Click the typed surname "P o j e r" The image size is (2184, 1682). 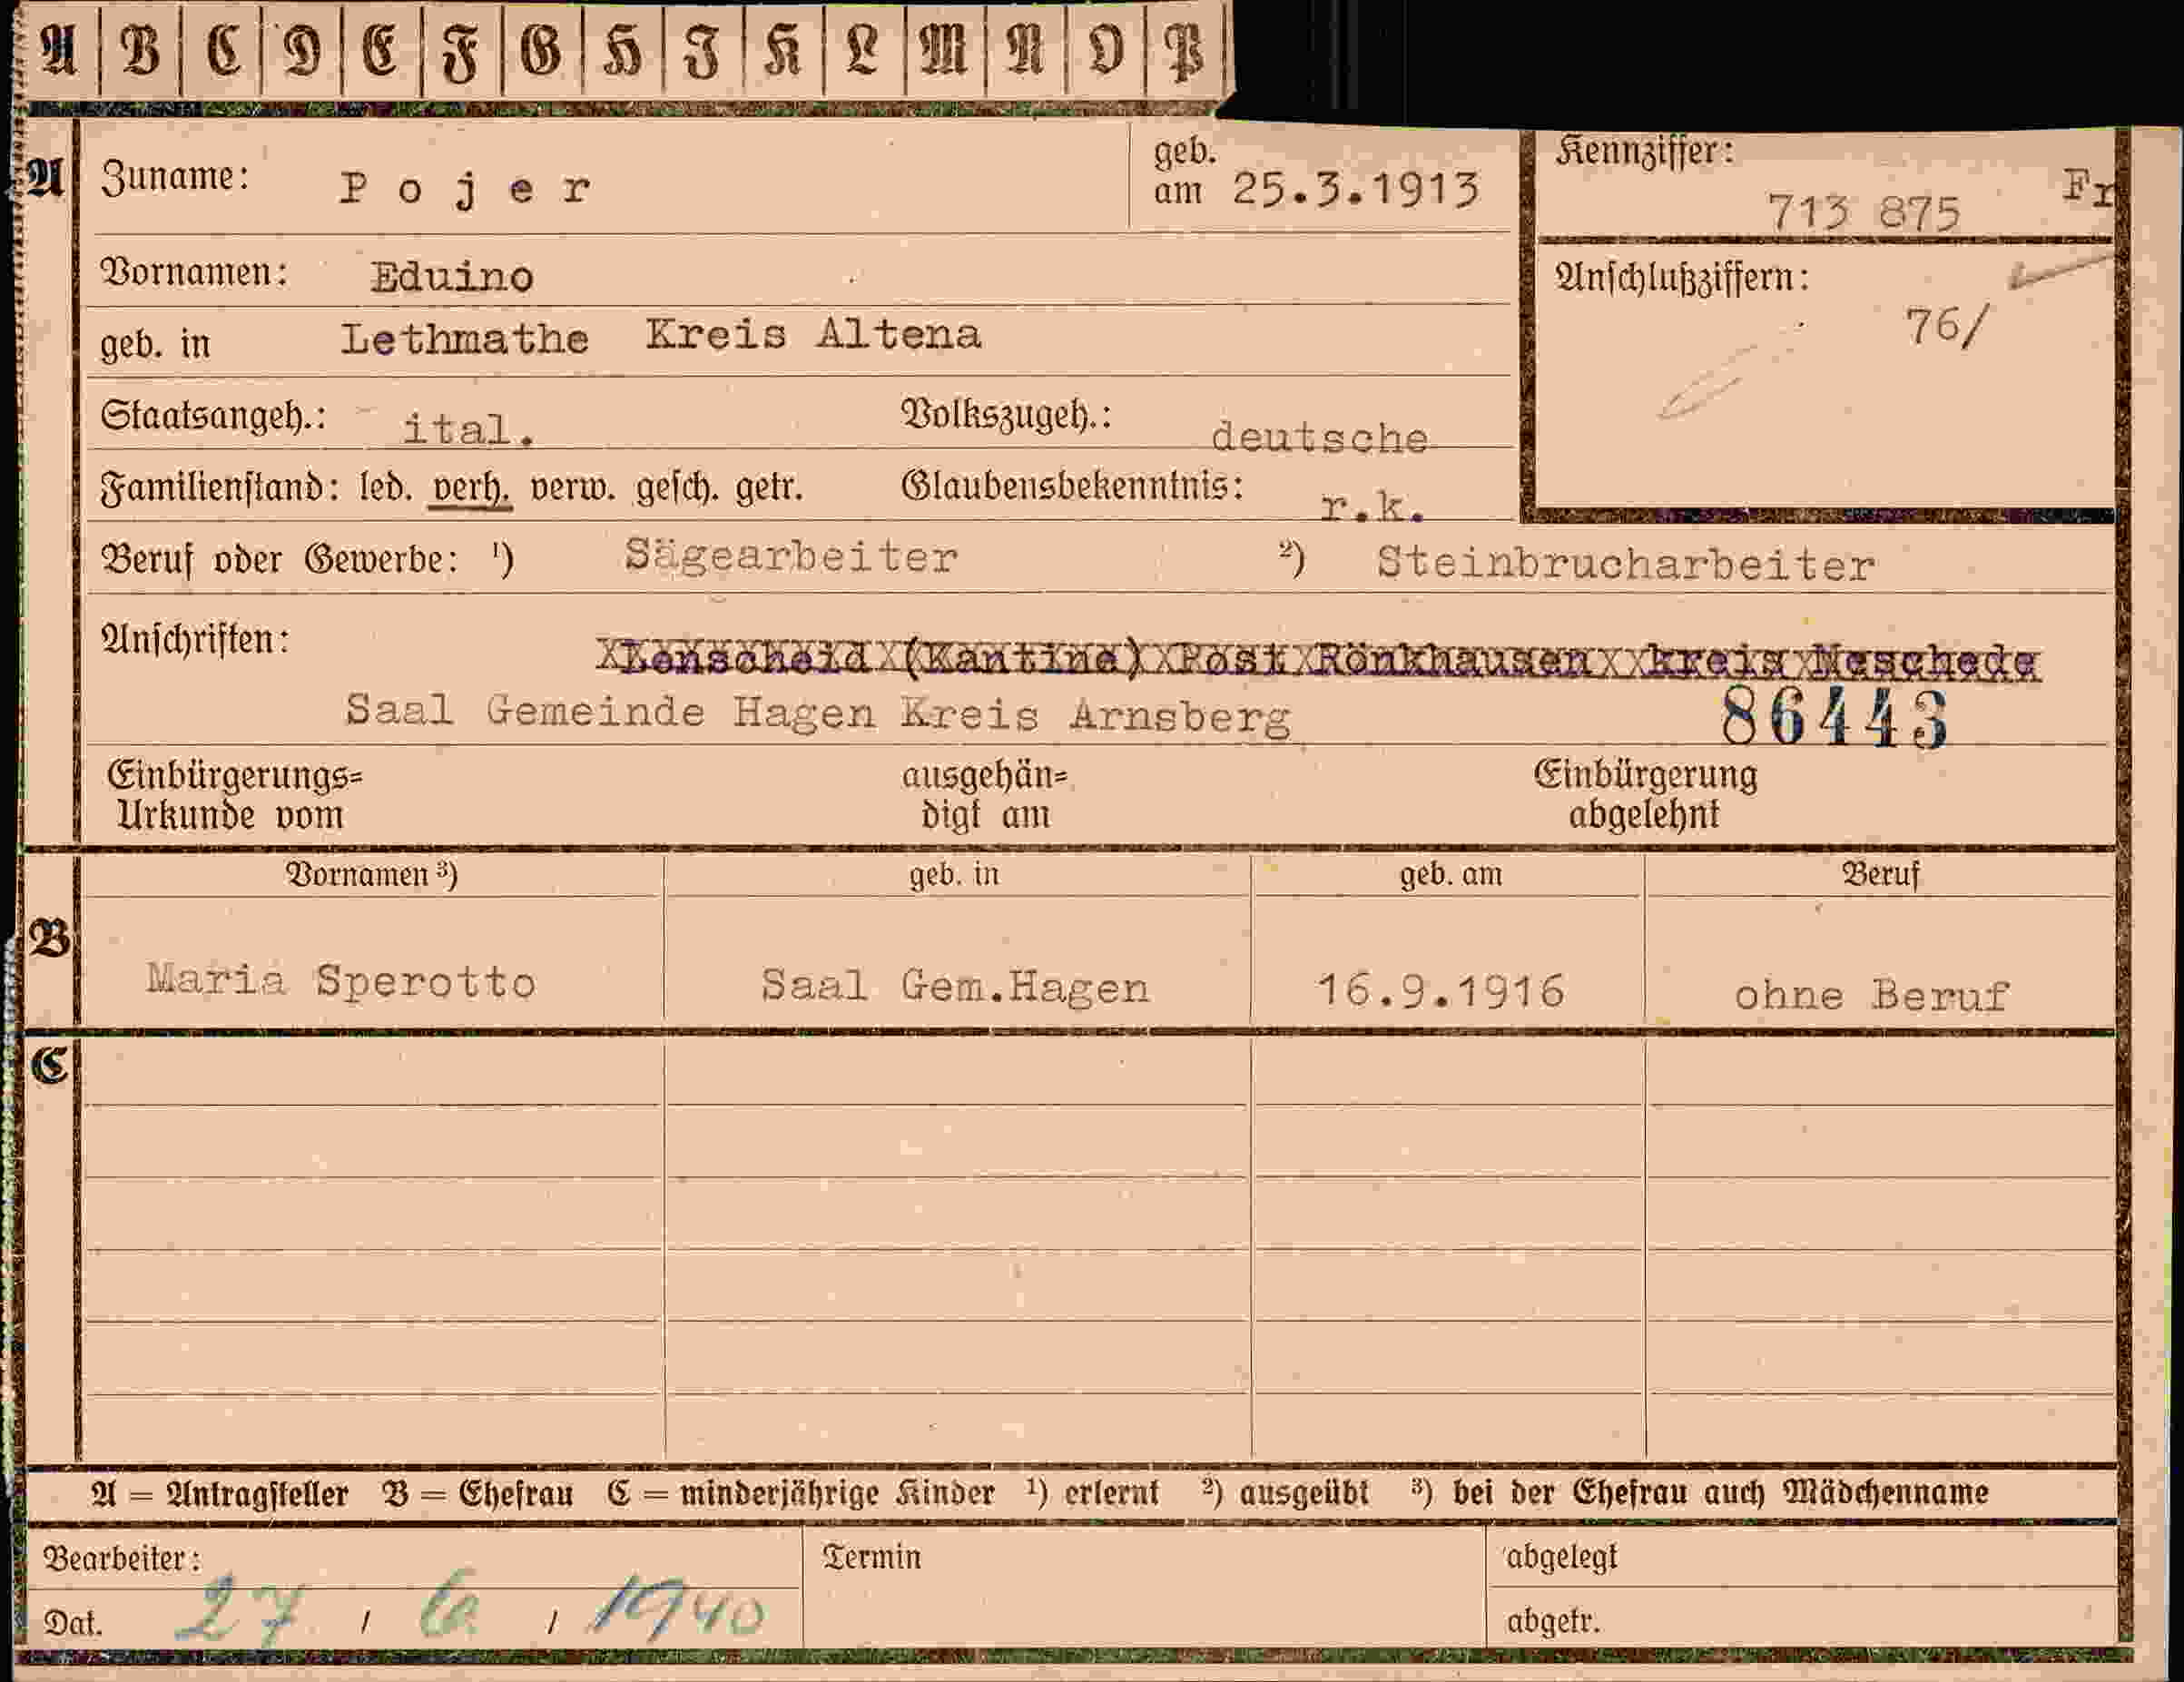pyautogui.click(x=465, y=189)
